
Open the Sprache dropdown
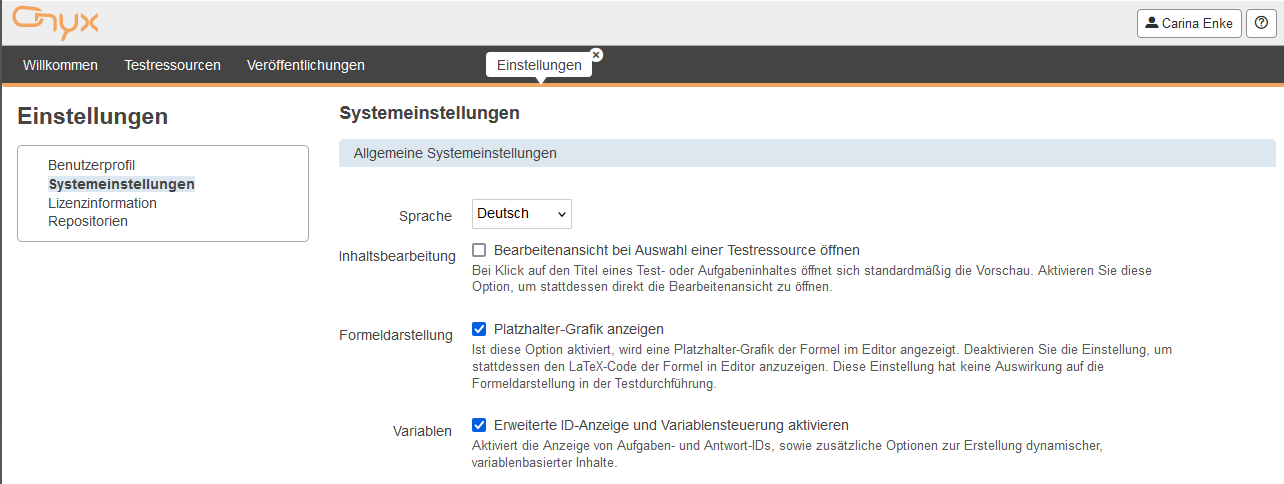[521, 214]
